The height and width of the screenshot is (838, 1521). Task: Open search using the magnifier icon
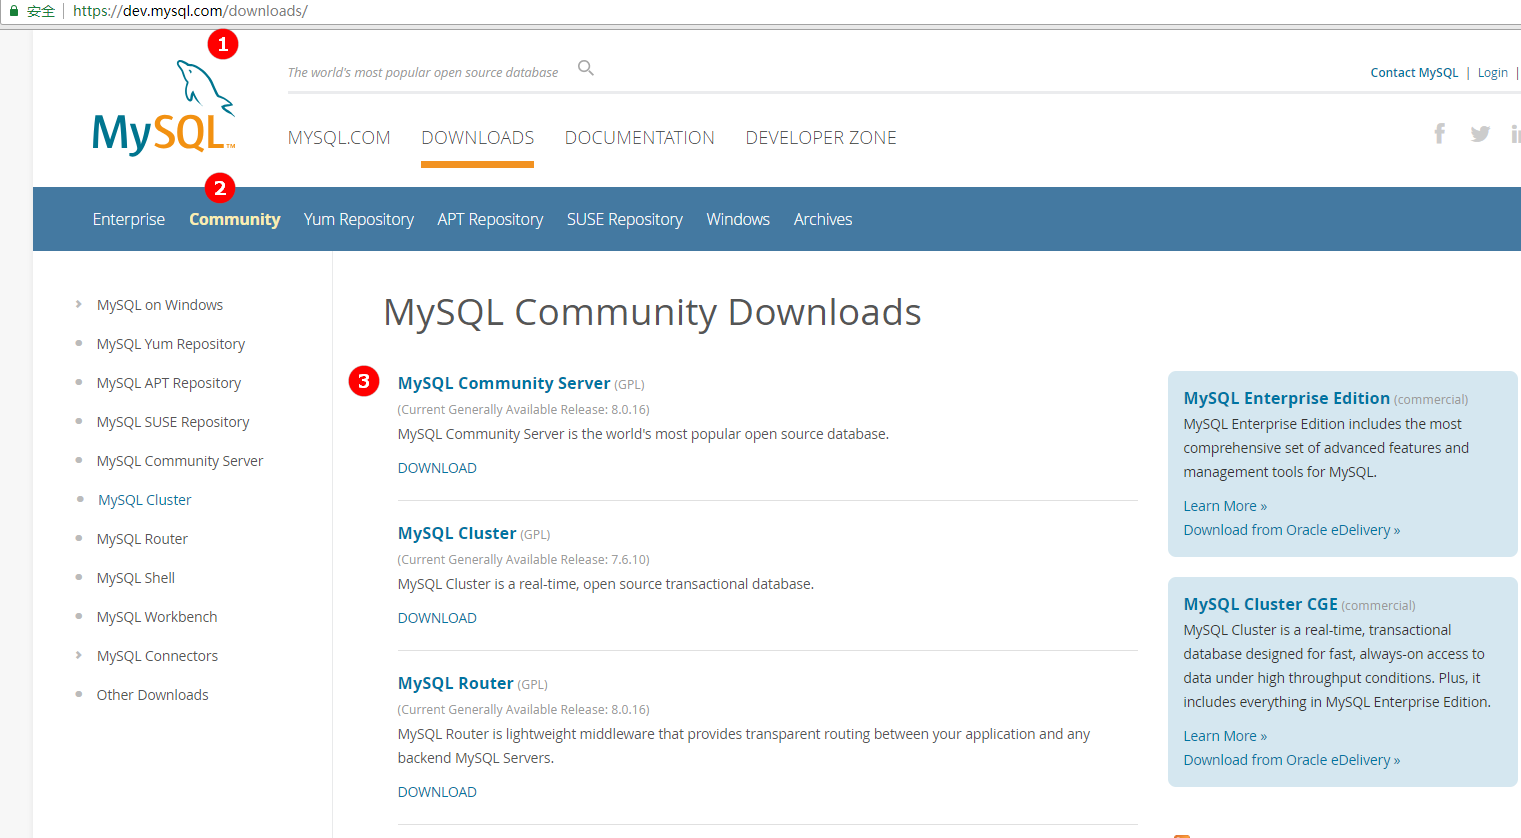(x=585, y=68)
